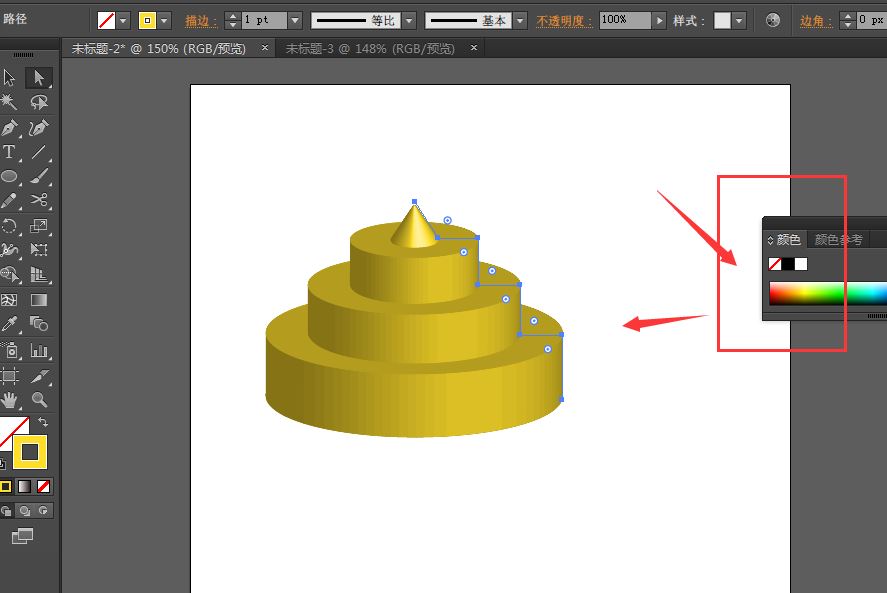The height and width of the screenshot is (593, 887).
Task: Select the Ellipse tool
Action: point(9,176)
